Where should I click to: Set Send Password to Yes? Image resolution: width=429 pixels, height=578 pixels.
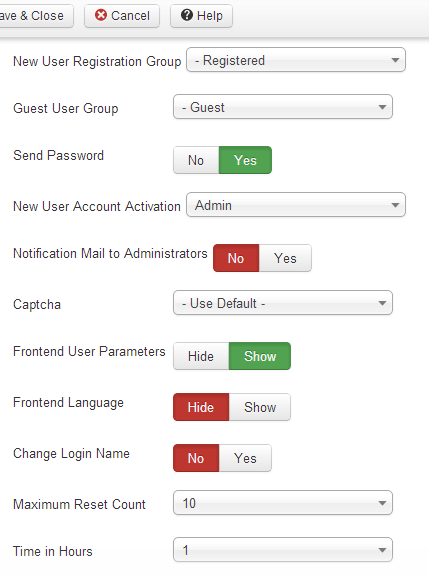tap(245, 160)
